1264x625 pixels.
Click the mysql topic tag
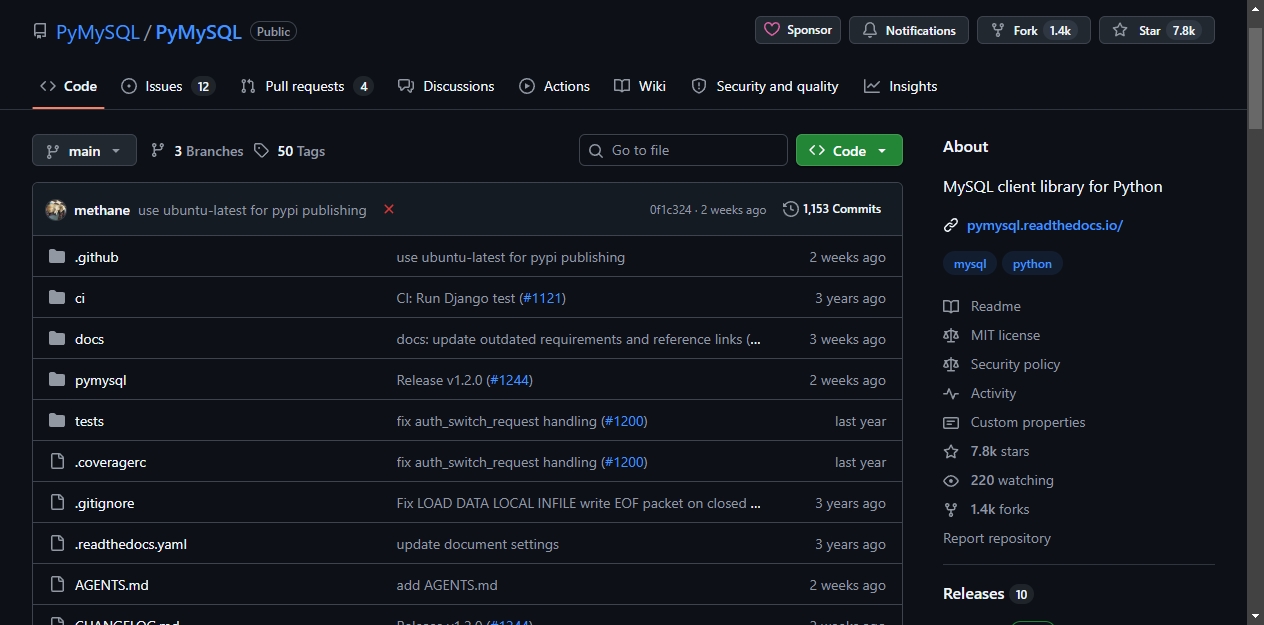(x=970, y=264)
